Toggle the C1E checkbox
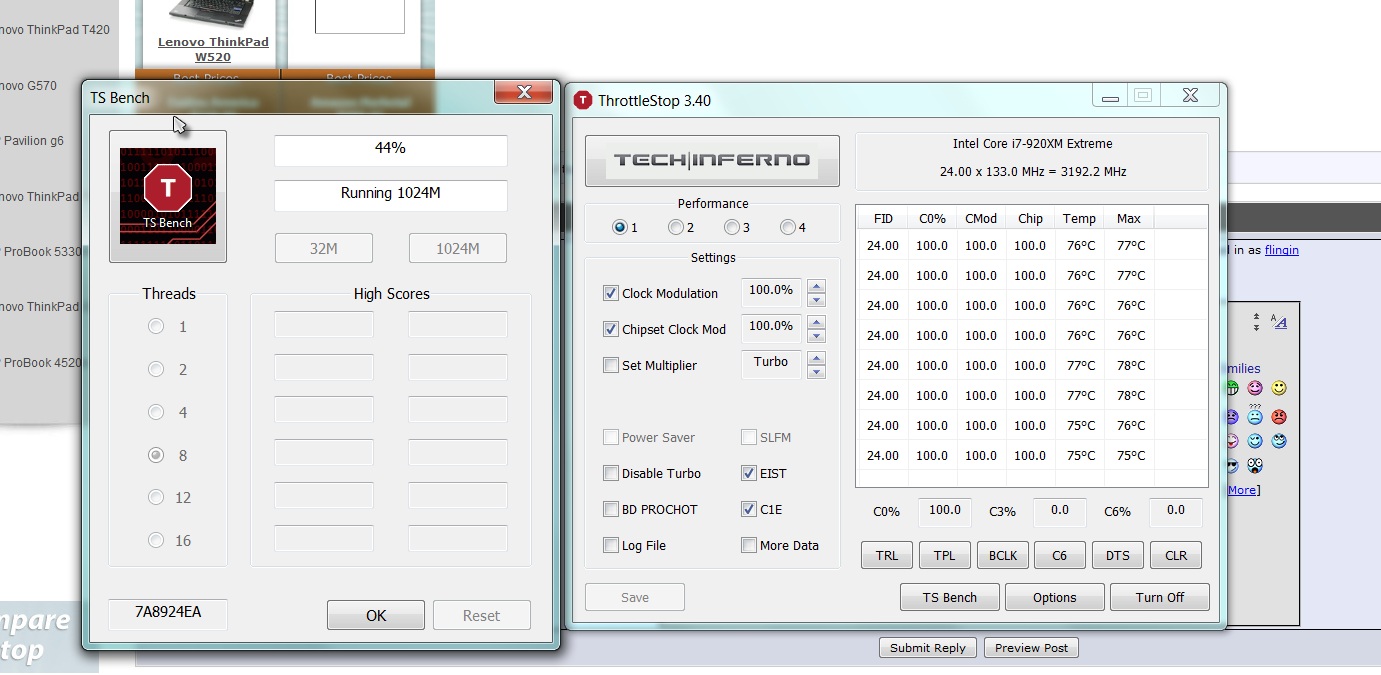 coord(749,509)
